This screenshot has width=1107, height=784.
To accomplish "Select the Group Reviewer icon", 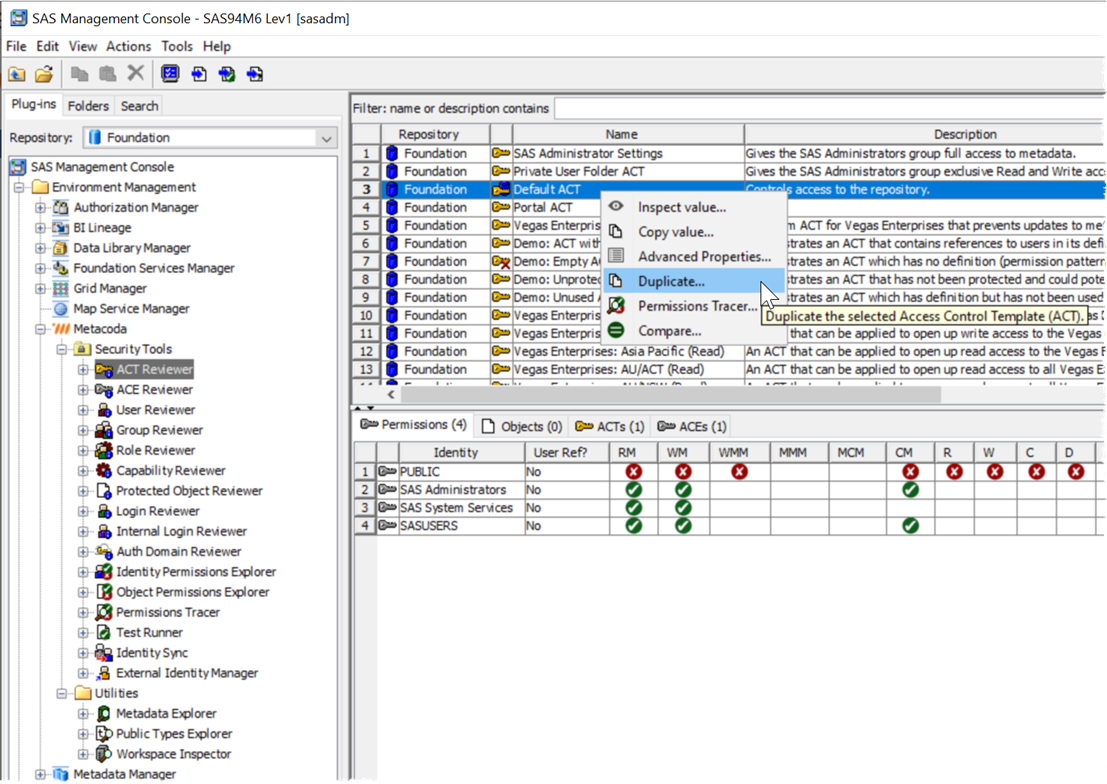I will click(x=104, y=430).
